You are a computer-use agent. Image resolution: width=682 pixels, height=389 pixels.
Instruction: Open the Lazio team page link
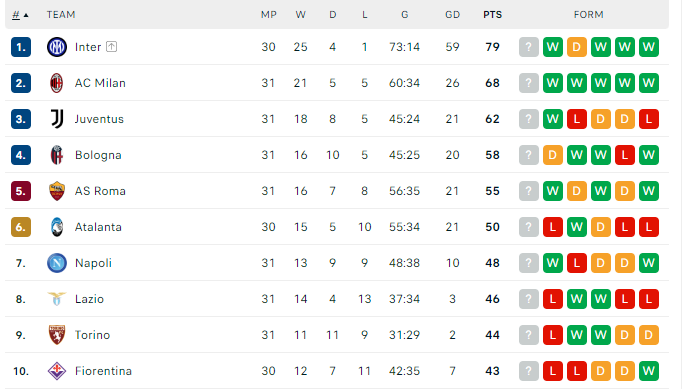(89, 299)
